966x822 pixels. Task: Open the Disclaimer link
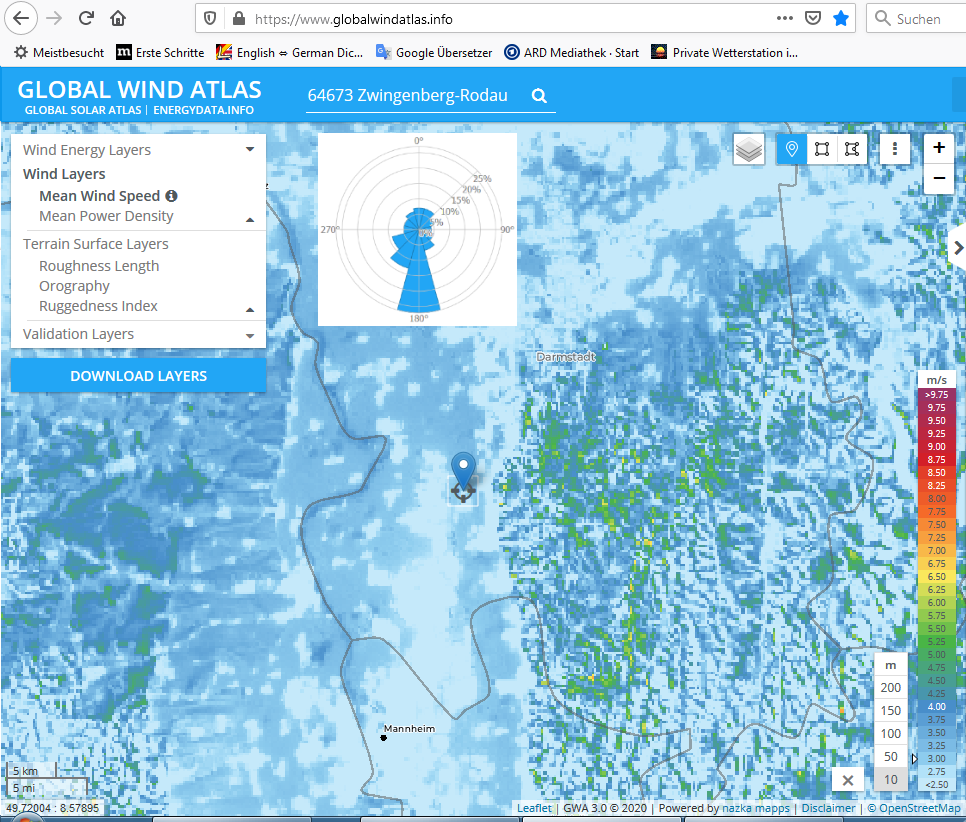pyautogui.click(x=828, y=808)
